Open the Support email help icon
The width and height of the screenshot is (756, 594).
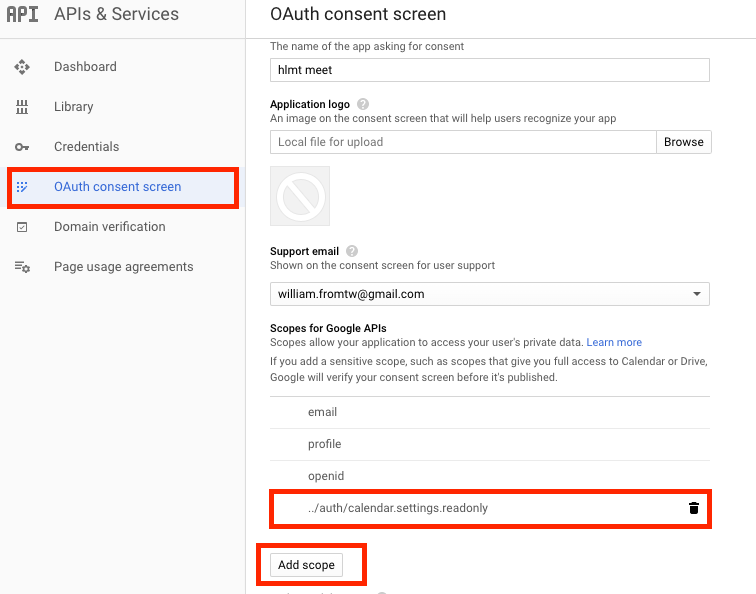point(352,251)
